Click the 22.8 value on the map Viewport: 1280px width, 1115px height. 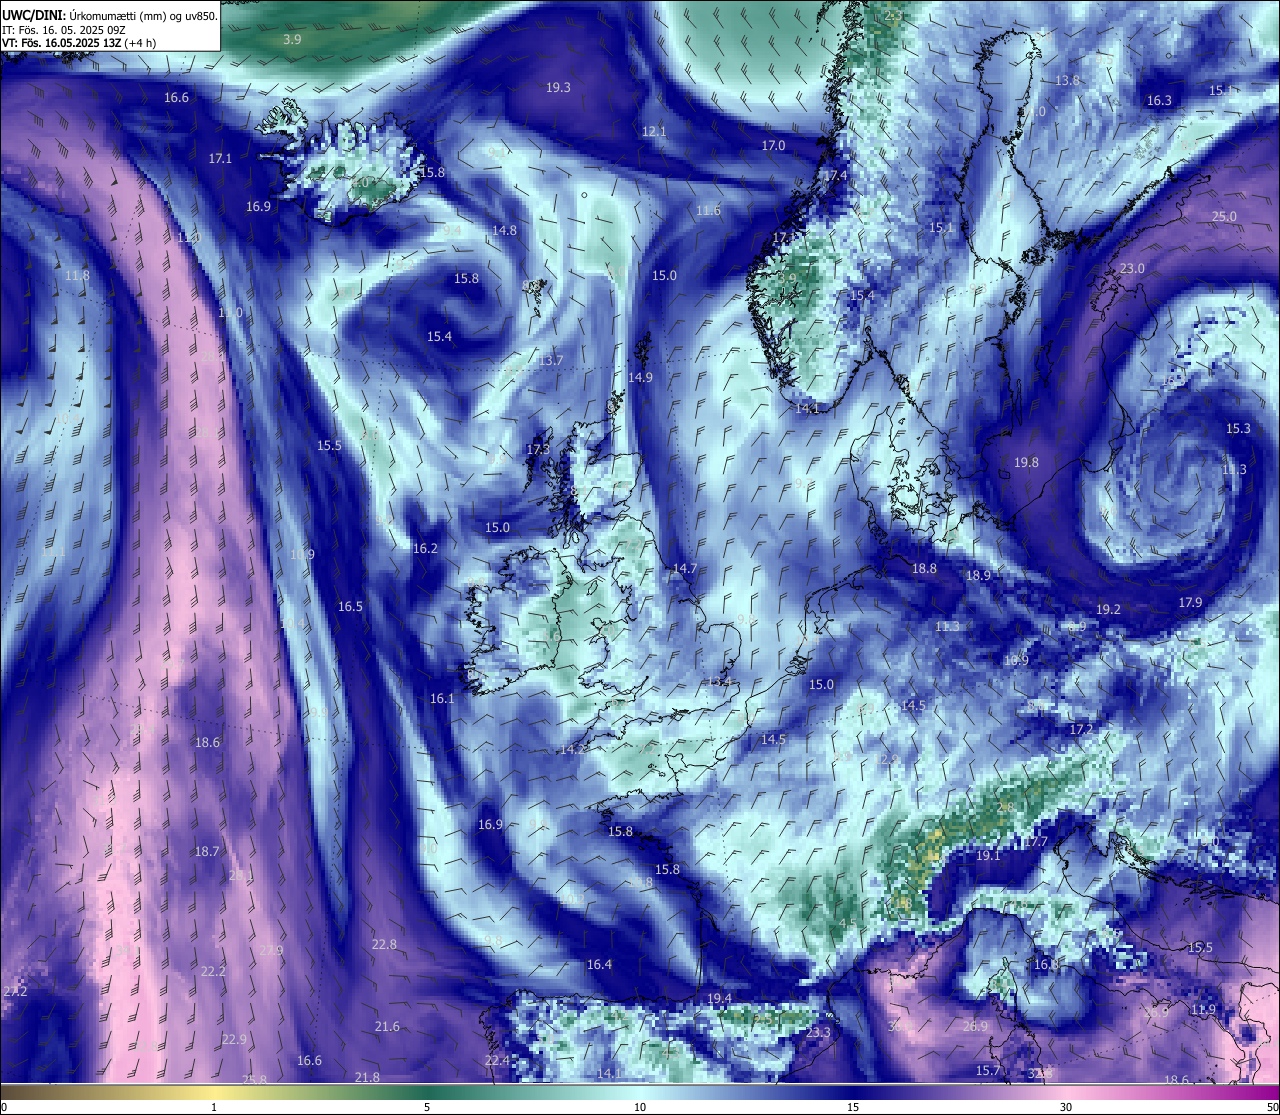[x=384, y=945]
